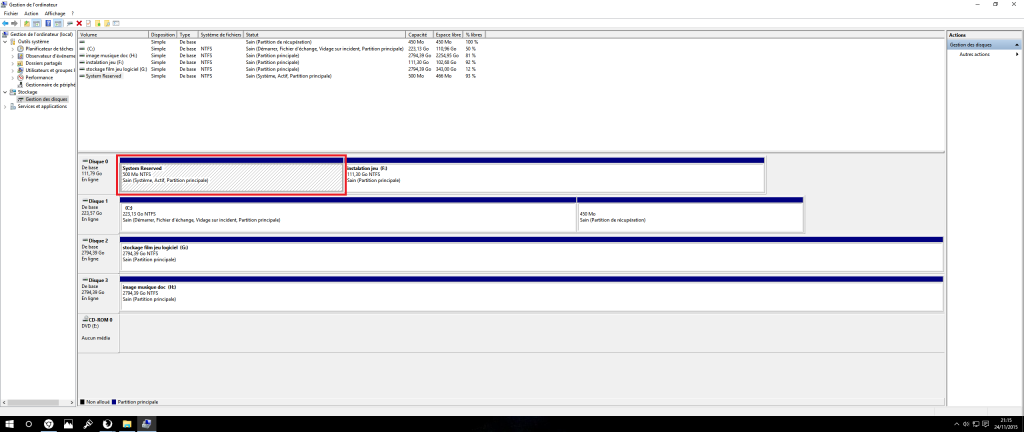
Task: Collapse the Gestion des disques actions header
Action: (x=1016, y=45)
